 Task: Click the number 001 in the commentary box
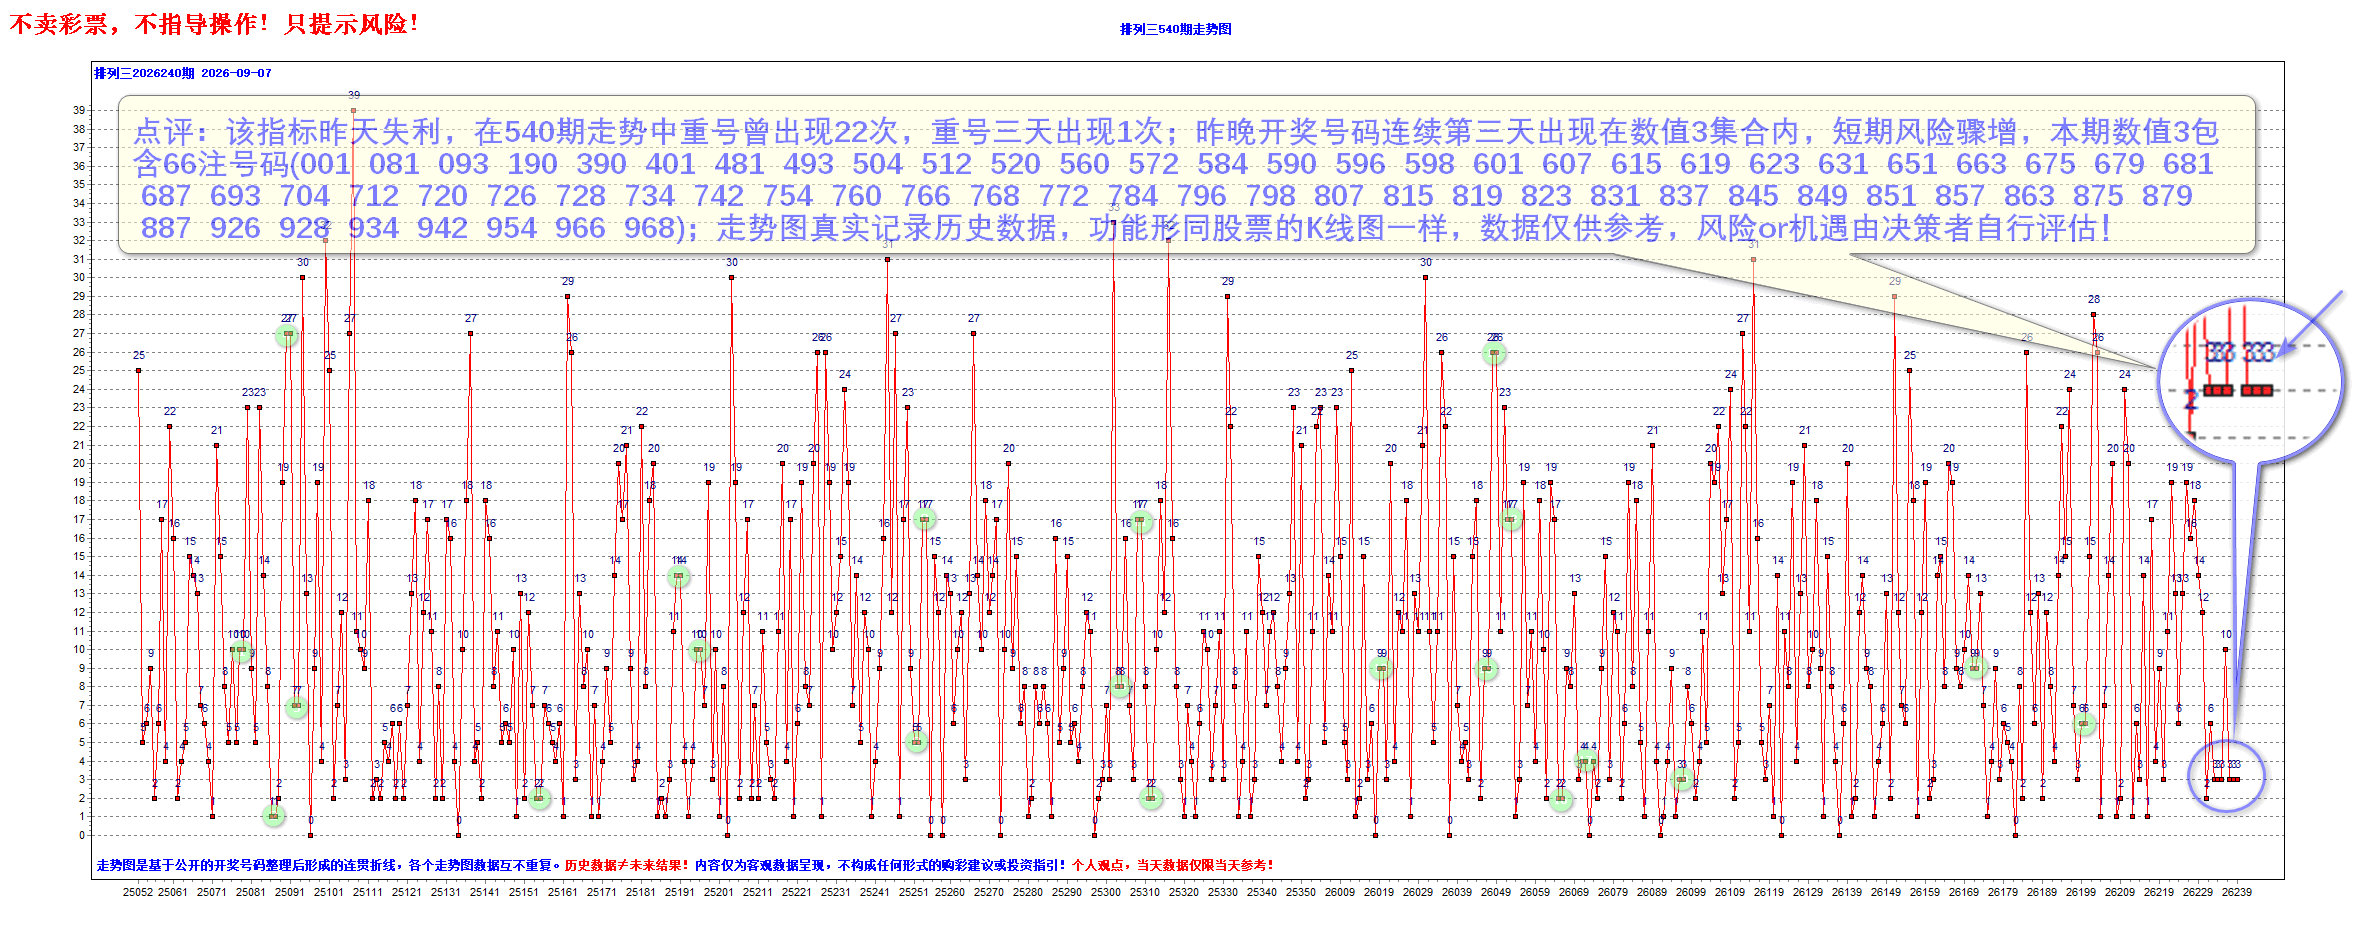tap(325, 164)
